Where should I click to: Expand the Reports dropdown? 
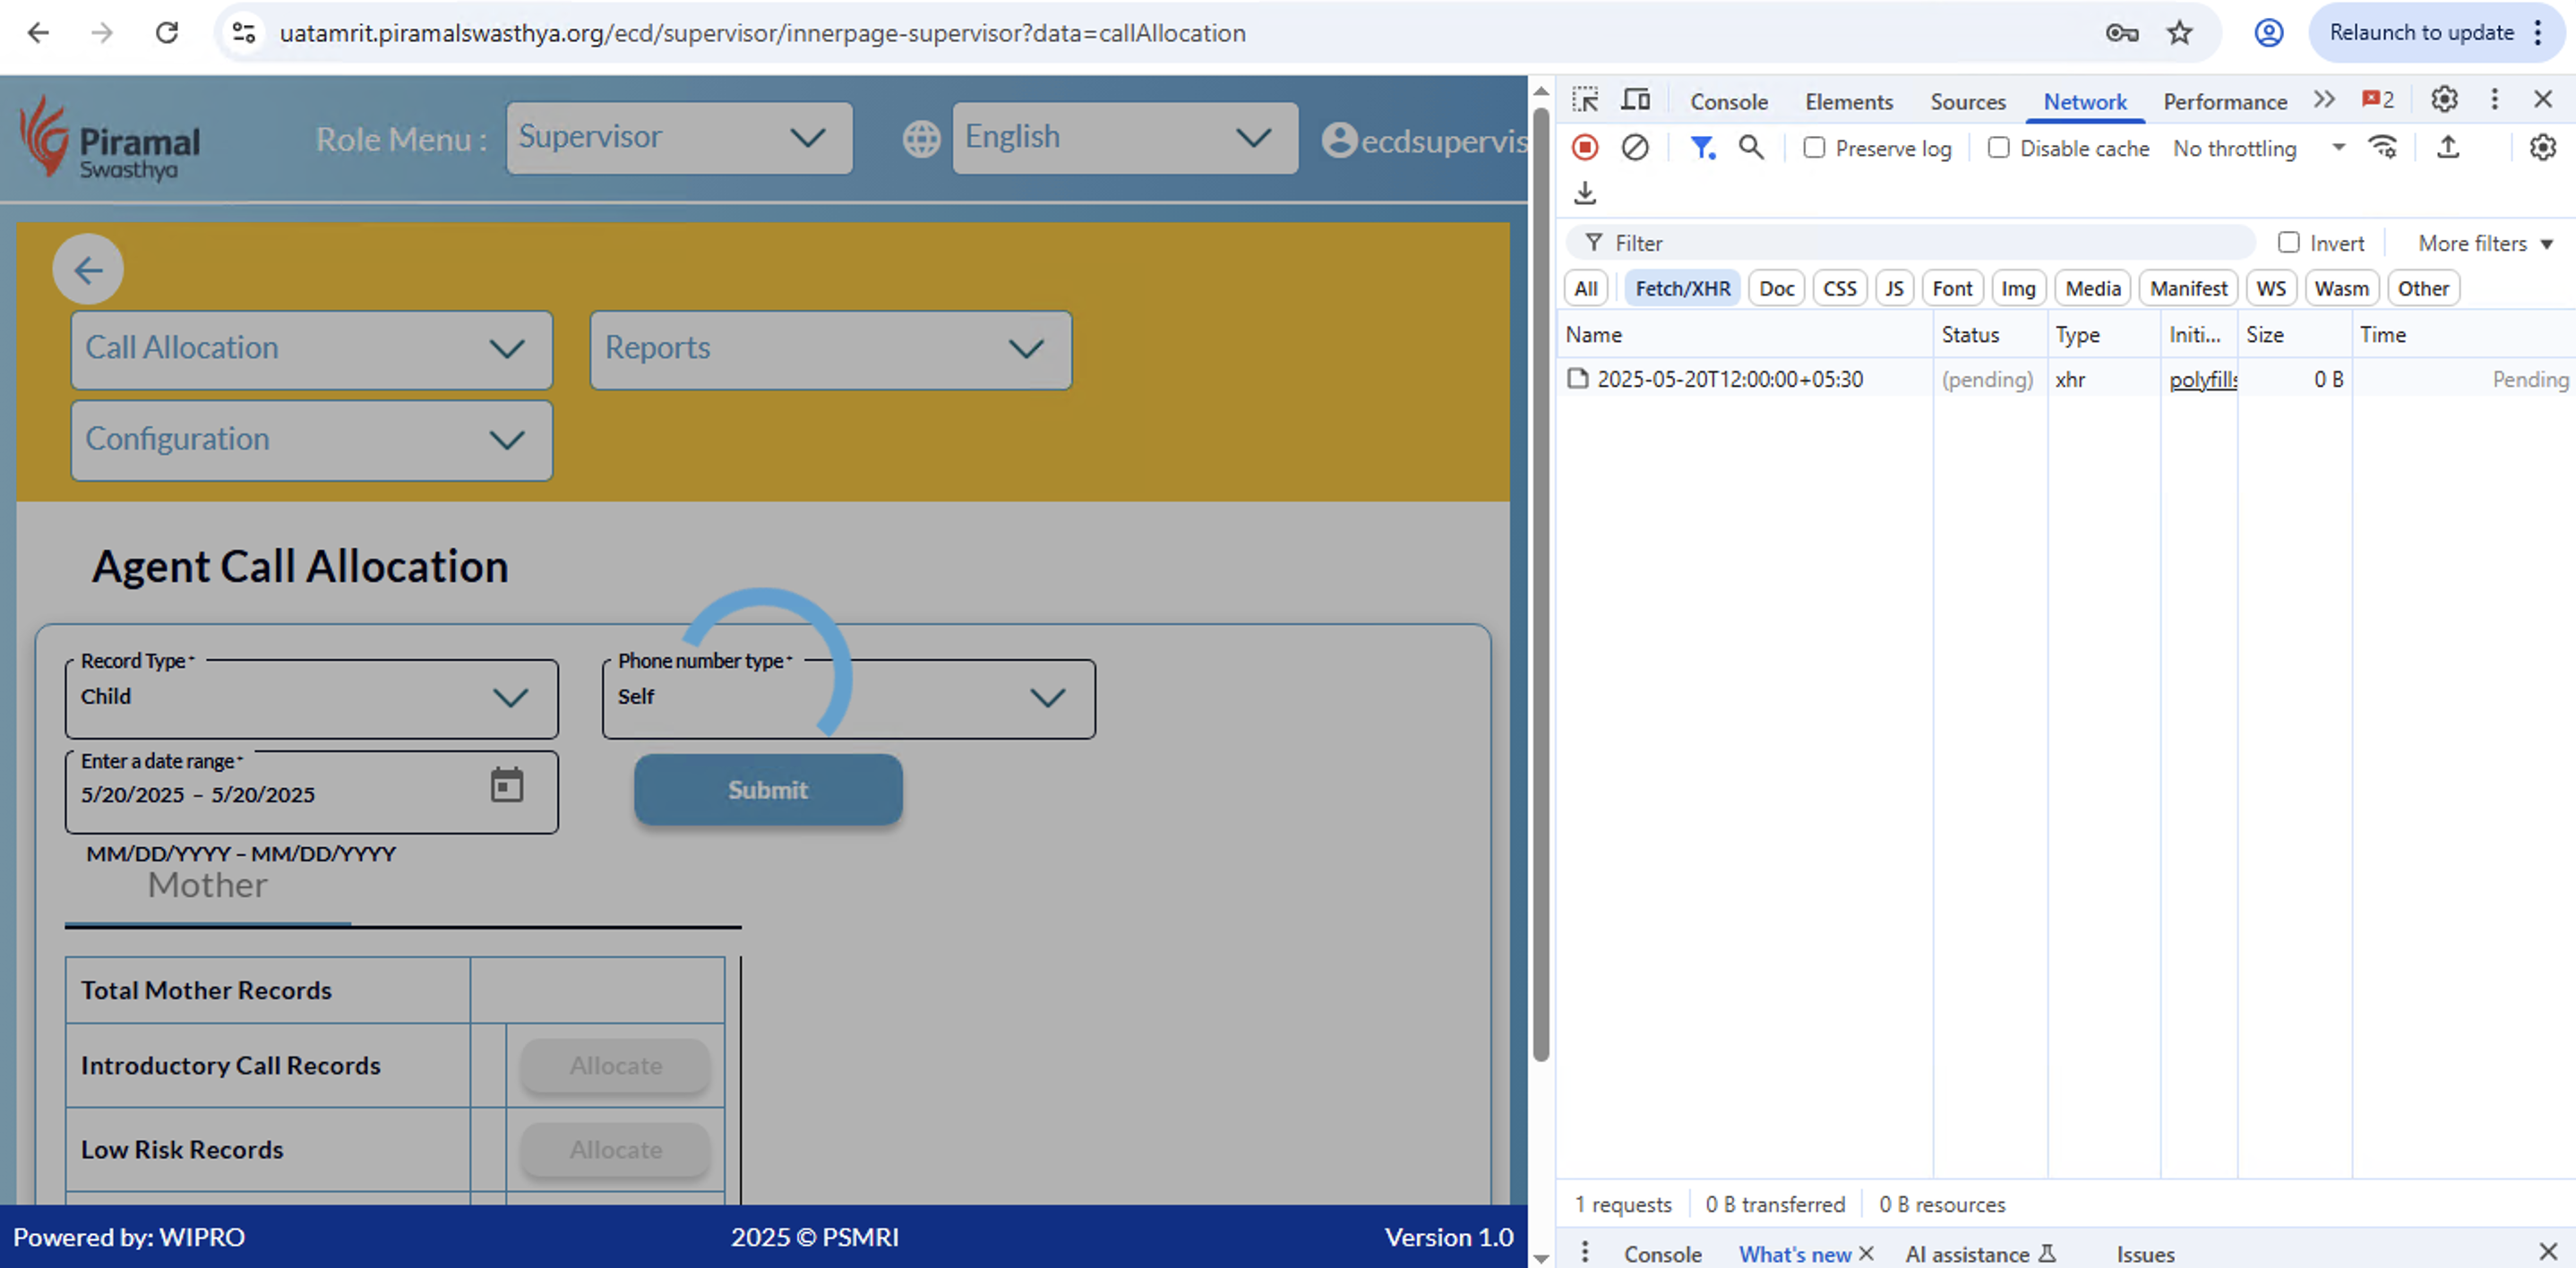click(x=830, y=349)
